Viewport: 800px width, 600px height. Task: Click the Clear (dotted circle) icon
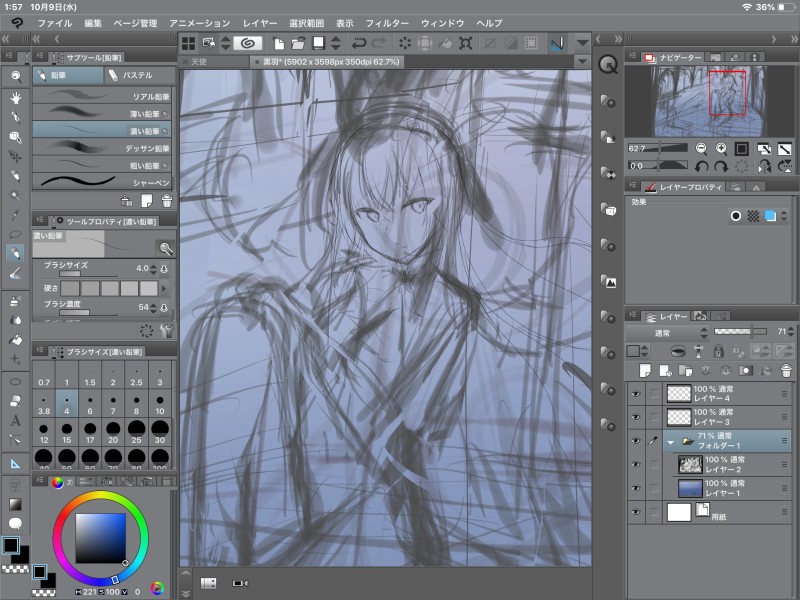point(405,43)
